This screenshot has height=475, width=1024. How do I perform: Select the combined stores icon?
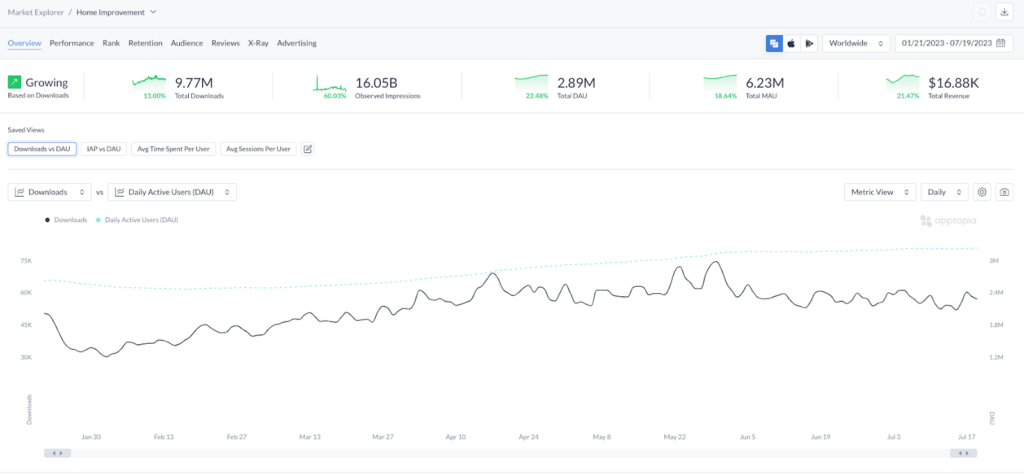pos(774,43)
